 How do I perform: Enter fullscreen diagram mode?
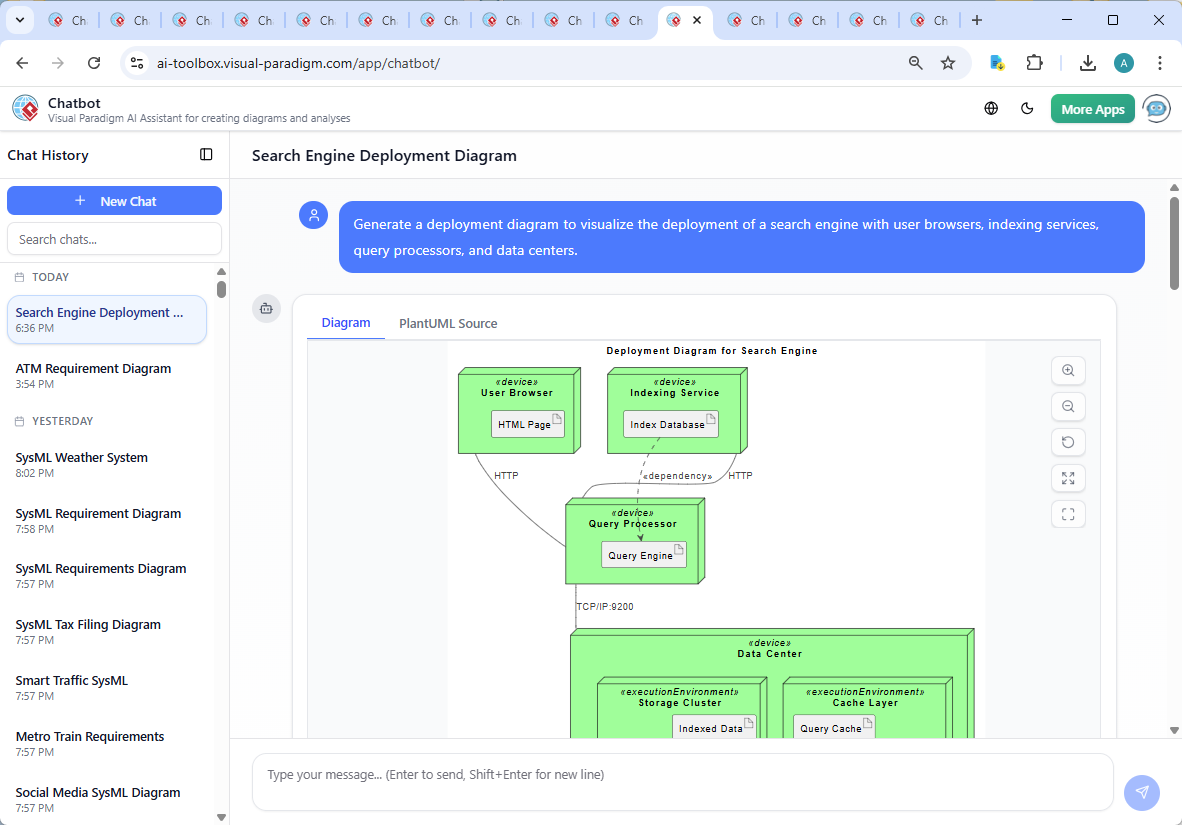pos(1068,514)
